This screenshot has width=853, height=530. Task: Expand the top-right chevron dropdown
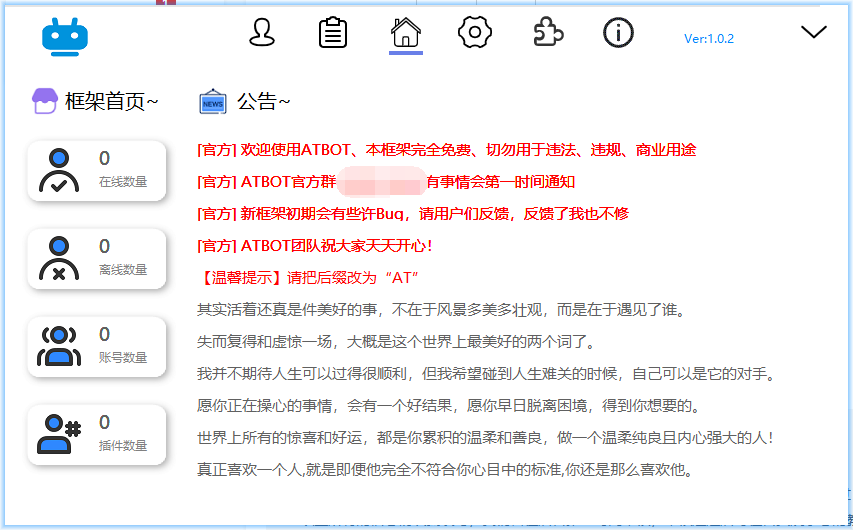pyautogui.click(x=814, y=32)
